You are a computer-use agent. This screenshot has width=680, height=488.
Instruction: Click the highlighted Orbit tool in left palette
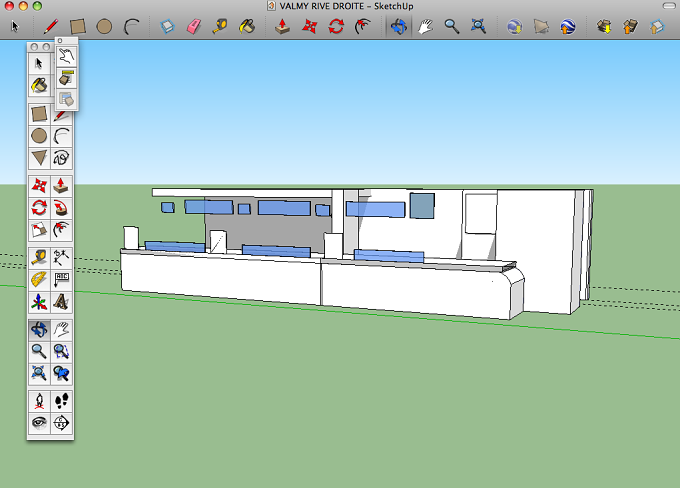point(39,330)
